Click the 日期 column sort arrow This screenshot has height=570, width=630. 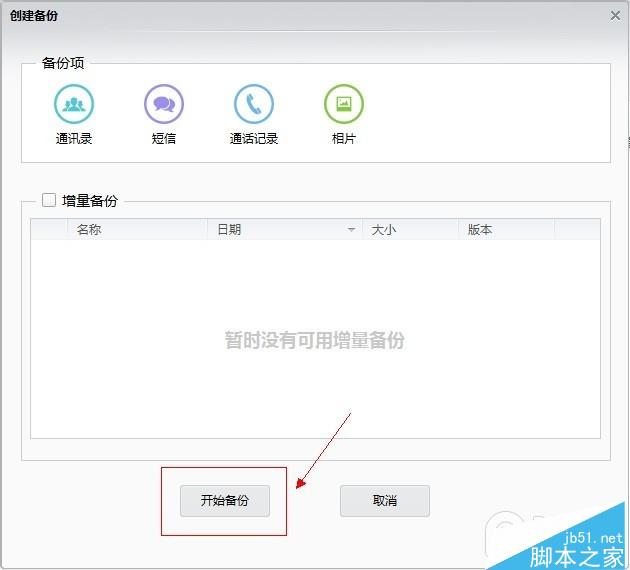click(351, 230)
